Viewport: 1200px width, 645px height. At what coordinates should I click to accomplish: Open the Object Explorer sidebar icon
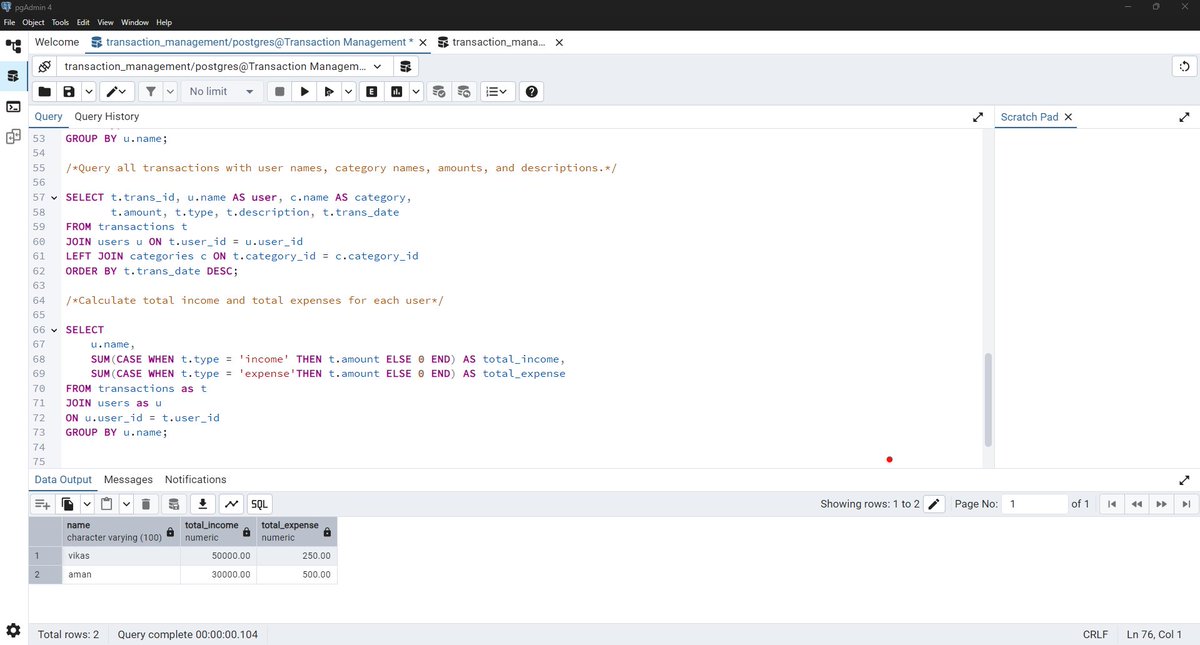(13, 45)
